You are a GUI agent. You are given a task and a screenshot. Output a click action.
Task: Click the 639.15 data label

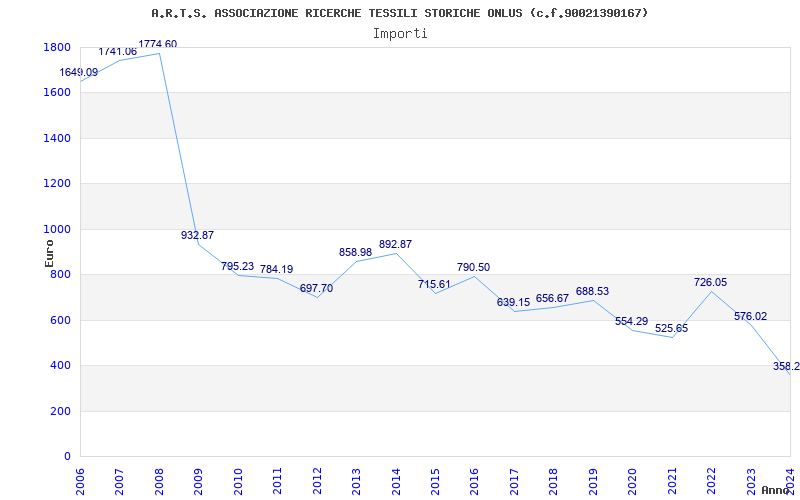pyautogui.click(x=513, y=303)
